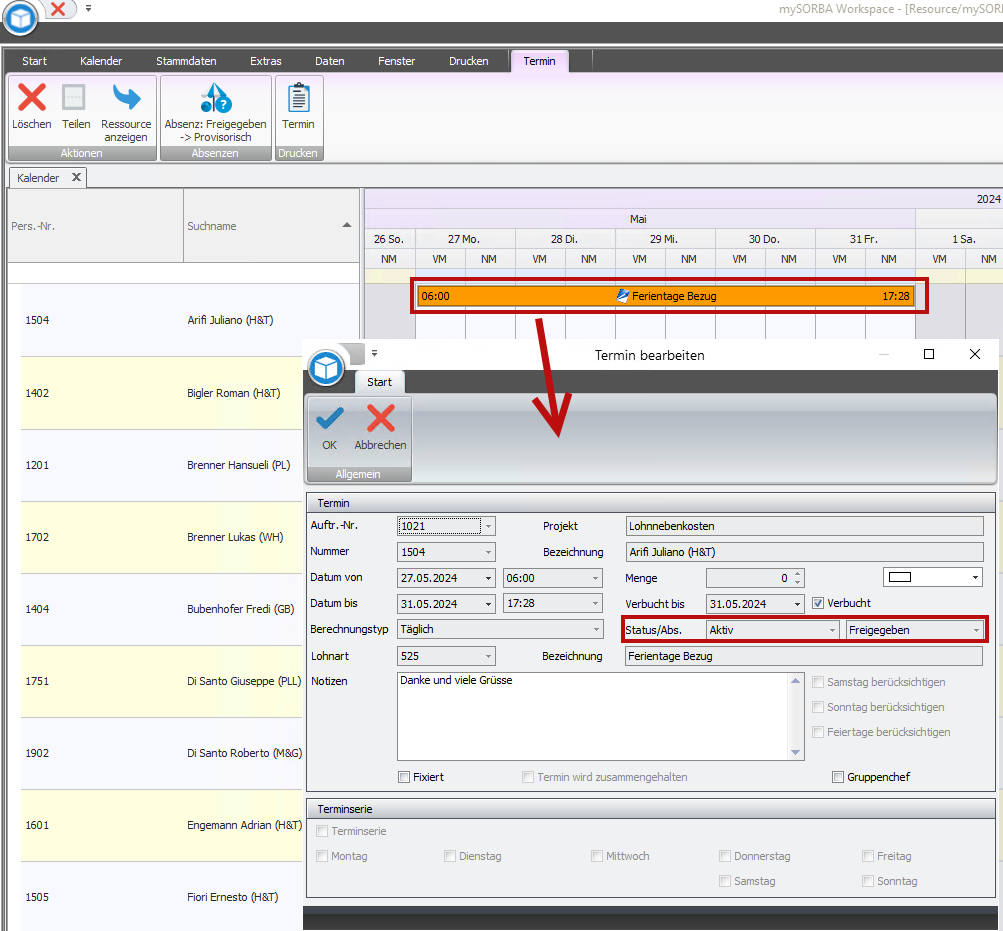Click the mySORBA cube logo in main window

(x=20, y=18)
